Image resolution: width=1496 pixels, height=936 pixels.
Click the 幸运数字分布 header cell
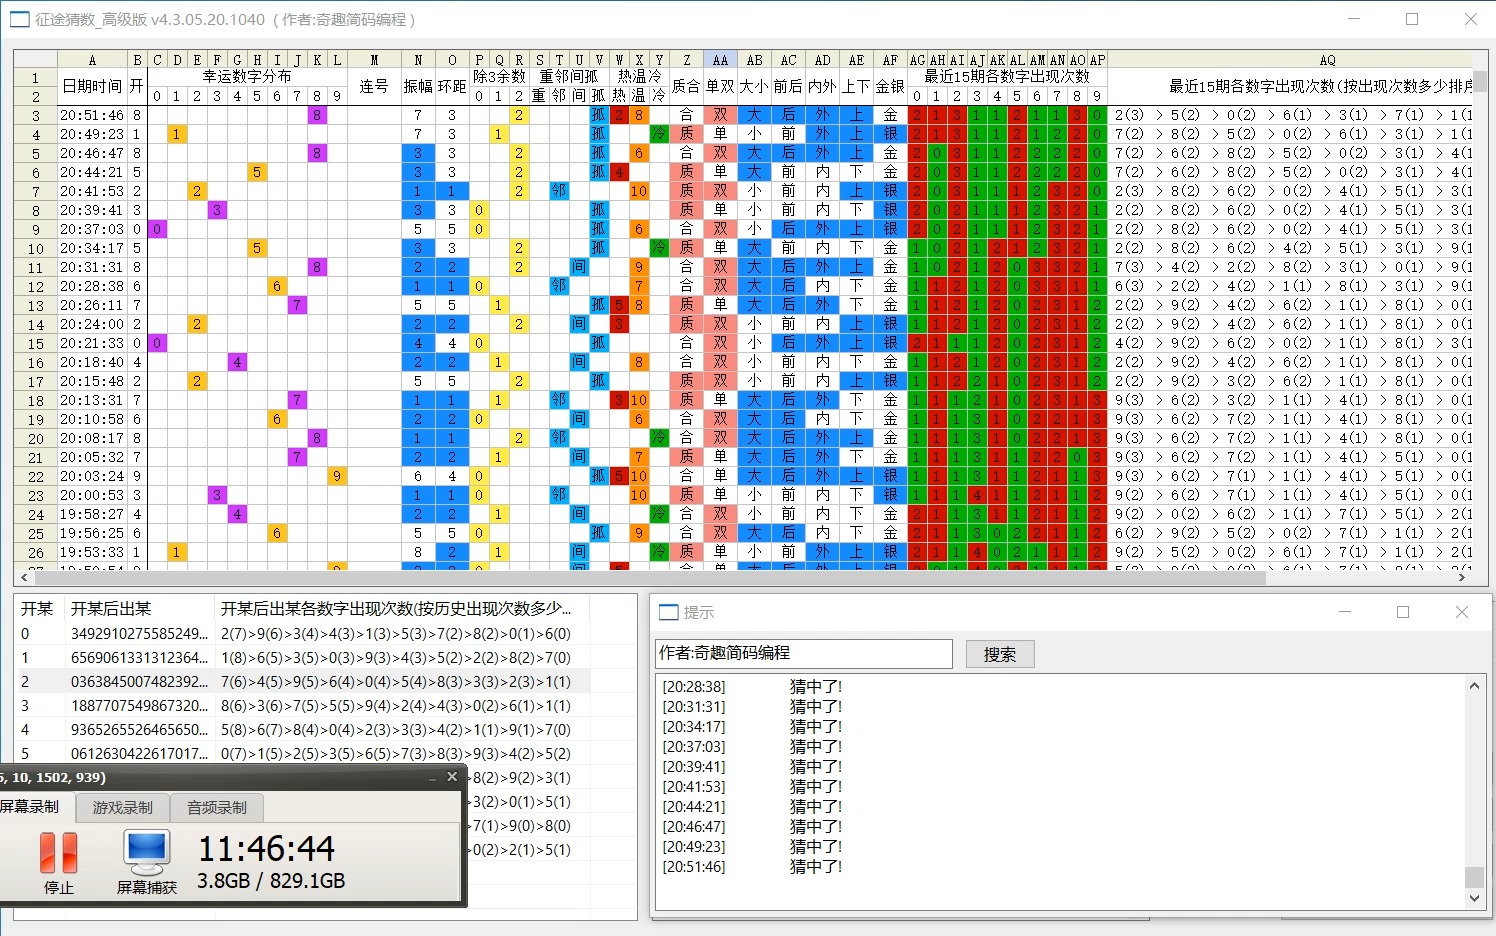point(247,77)
